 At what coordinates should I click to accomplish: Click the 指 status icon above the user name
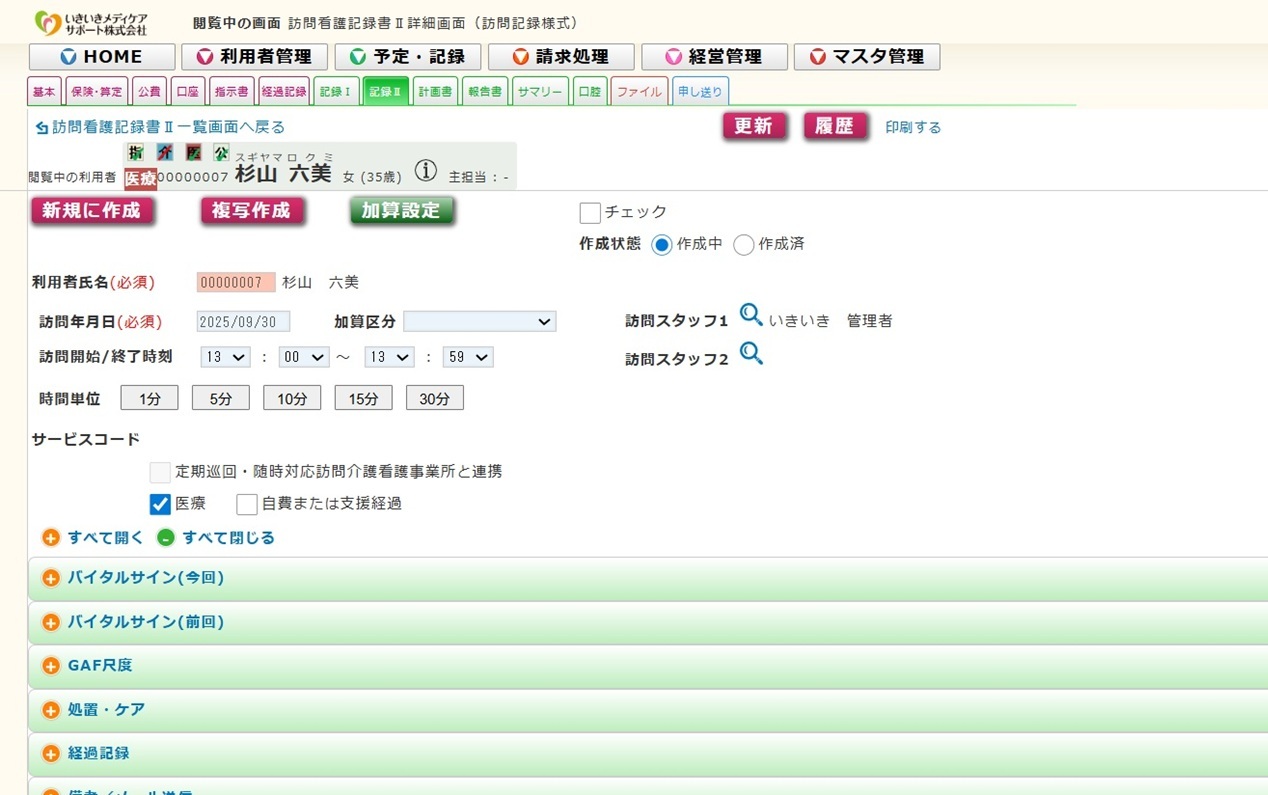(136, 153)
